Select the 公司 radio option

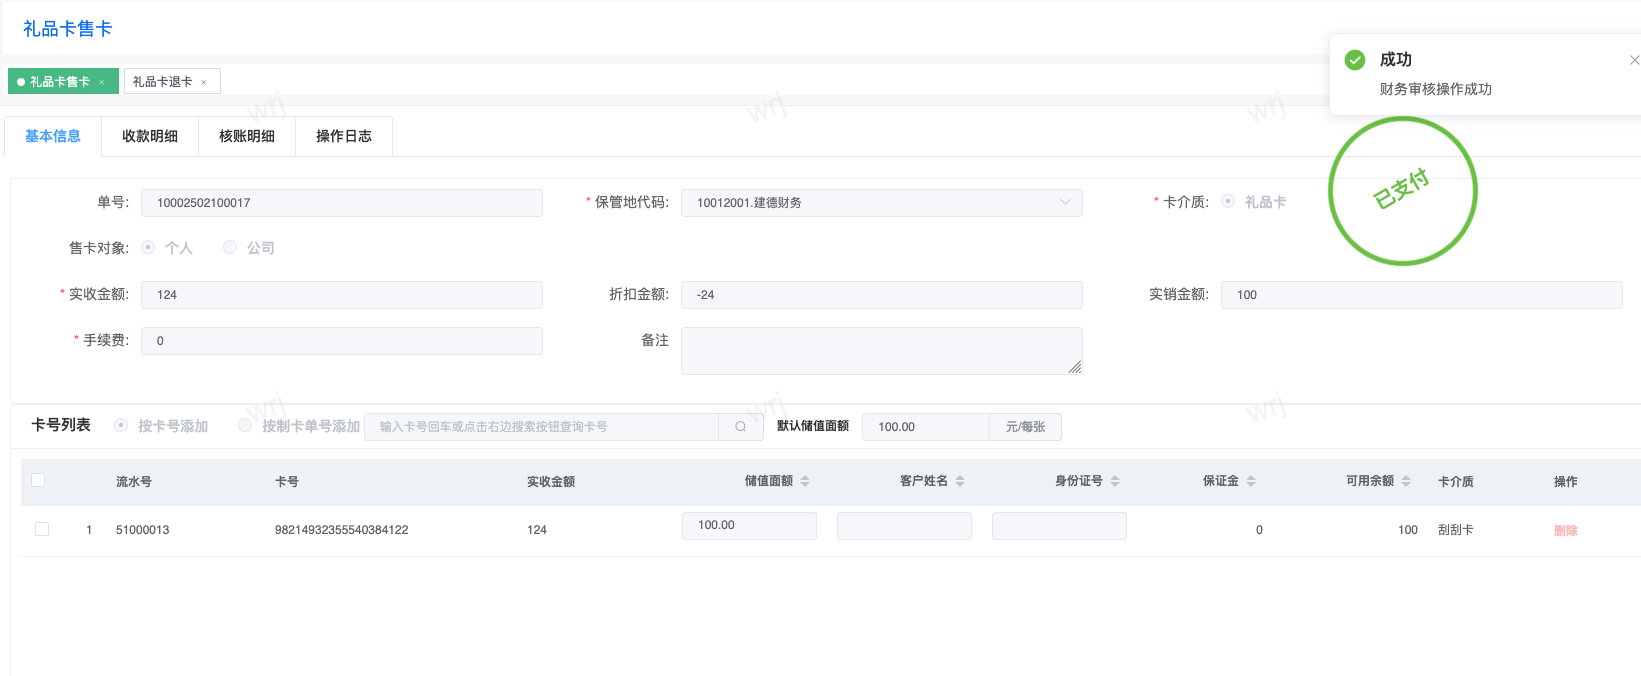coord(230,247)
